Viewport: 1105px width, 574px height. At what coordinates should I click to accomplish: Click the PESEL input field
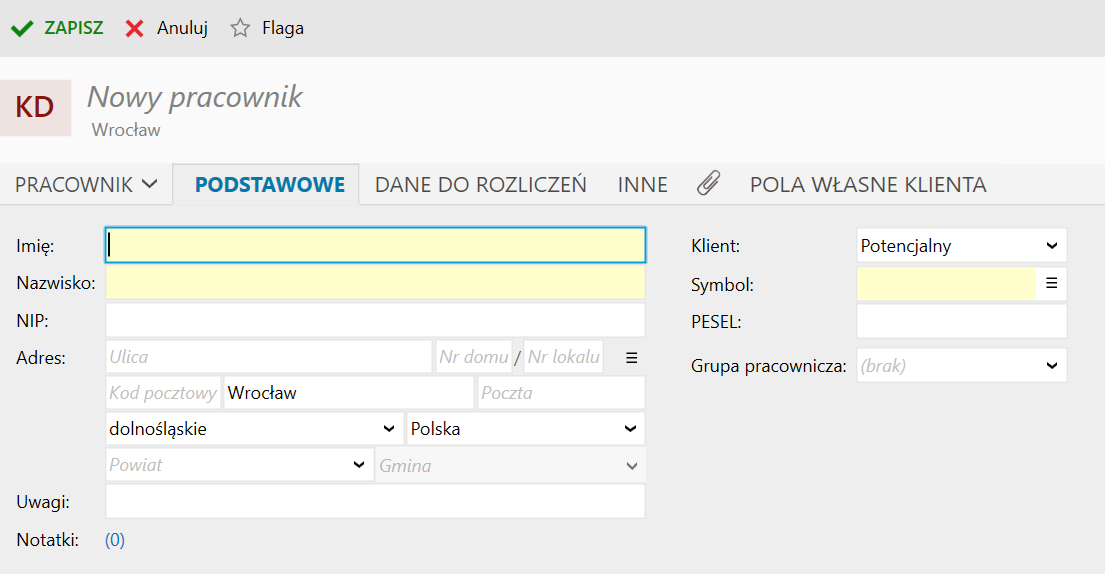(961, 322)
